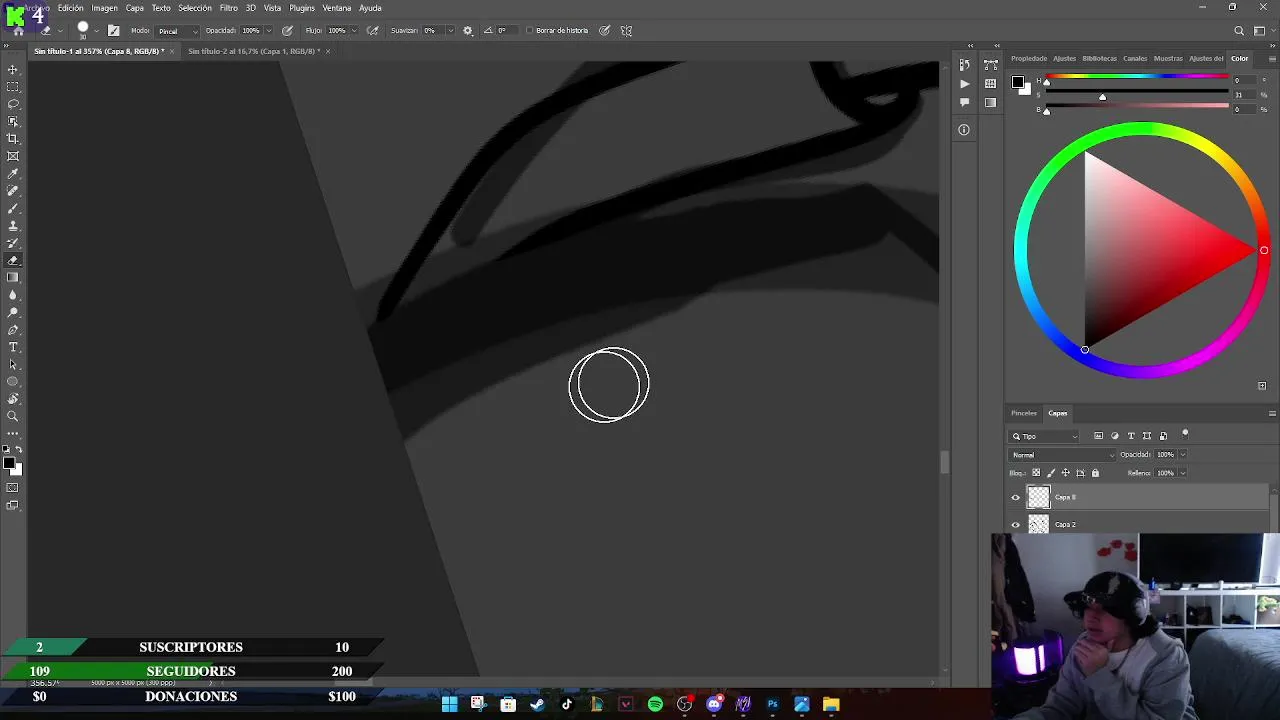Toggle lock all padlock
Image resolution: width=1280 pixels, height=720 pixels.
click(x=1095, y=473)
